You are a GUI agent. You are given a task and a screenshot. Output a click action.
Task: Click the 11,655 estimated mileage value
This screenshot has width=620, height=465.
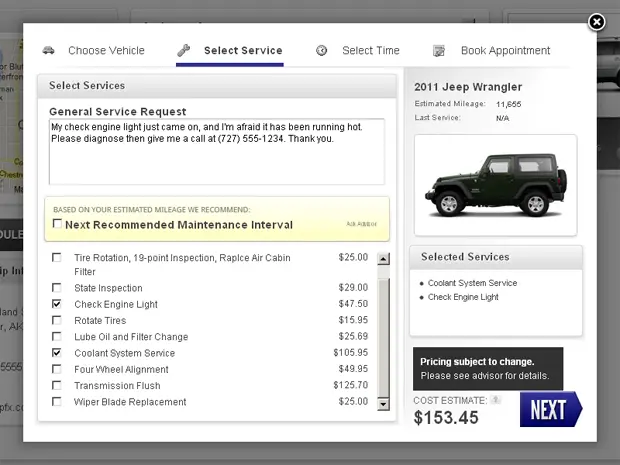[508, 104]
